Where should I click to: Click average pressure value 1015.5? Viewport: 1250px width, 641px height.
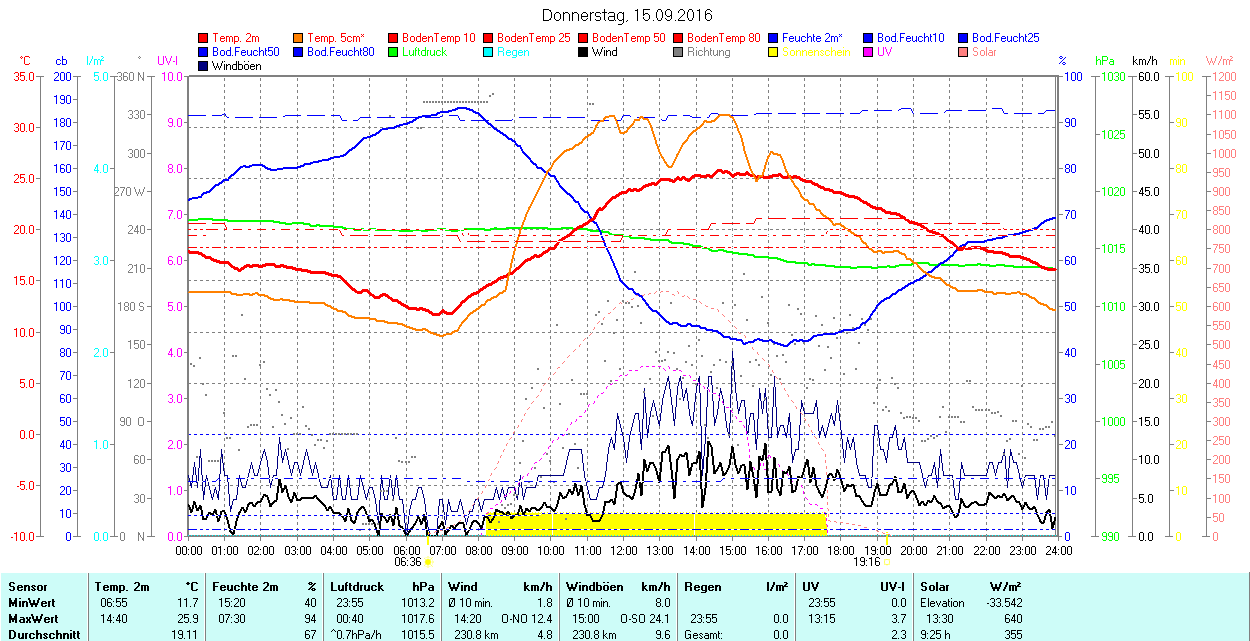pos(417,635)
